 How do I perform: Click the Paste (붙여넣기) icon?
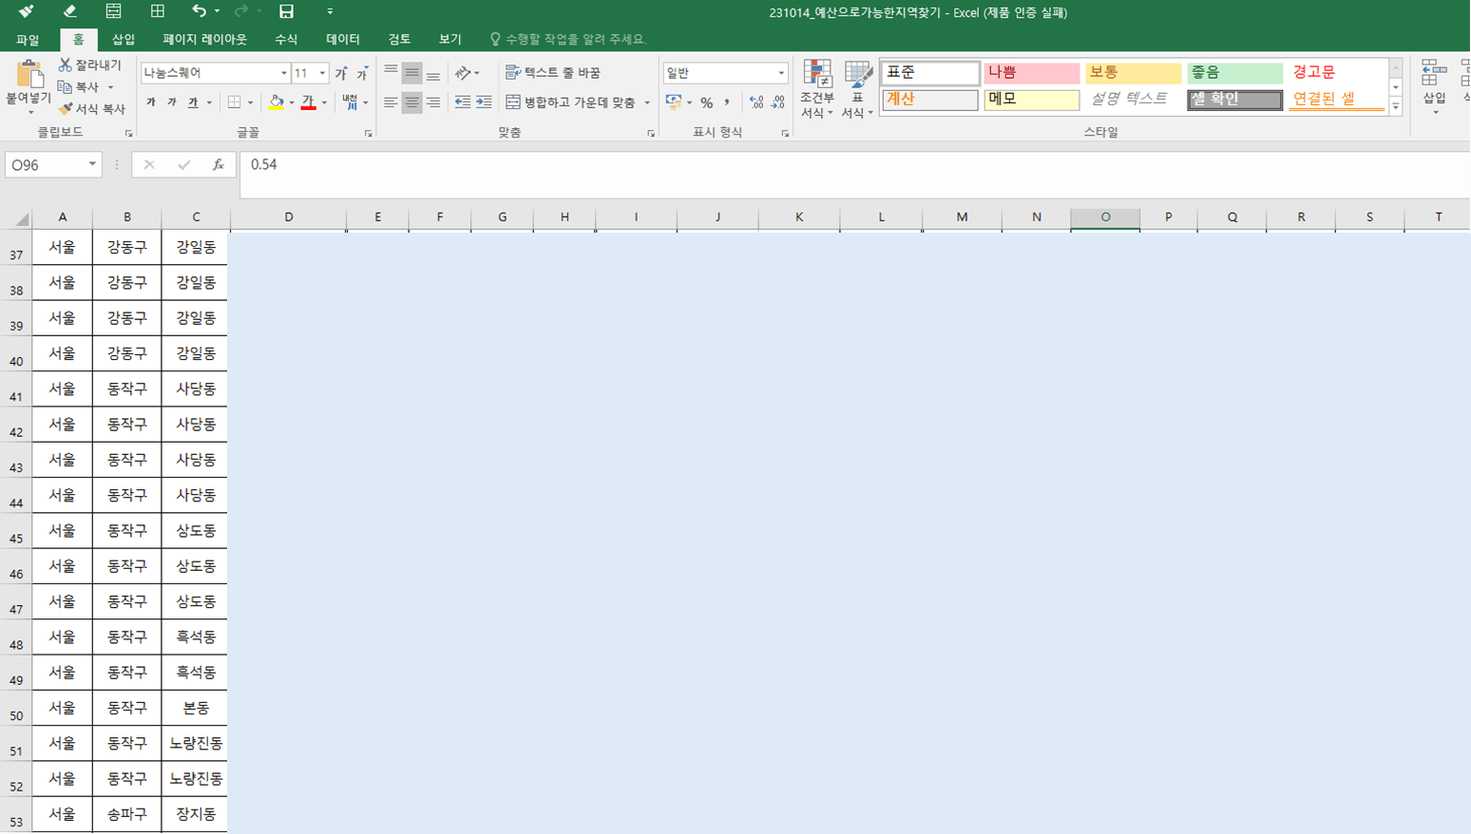coord(29,75)
